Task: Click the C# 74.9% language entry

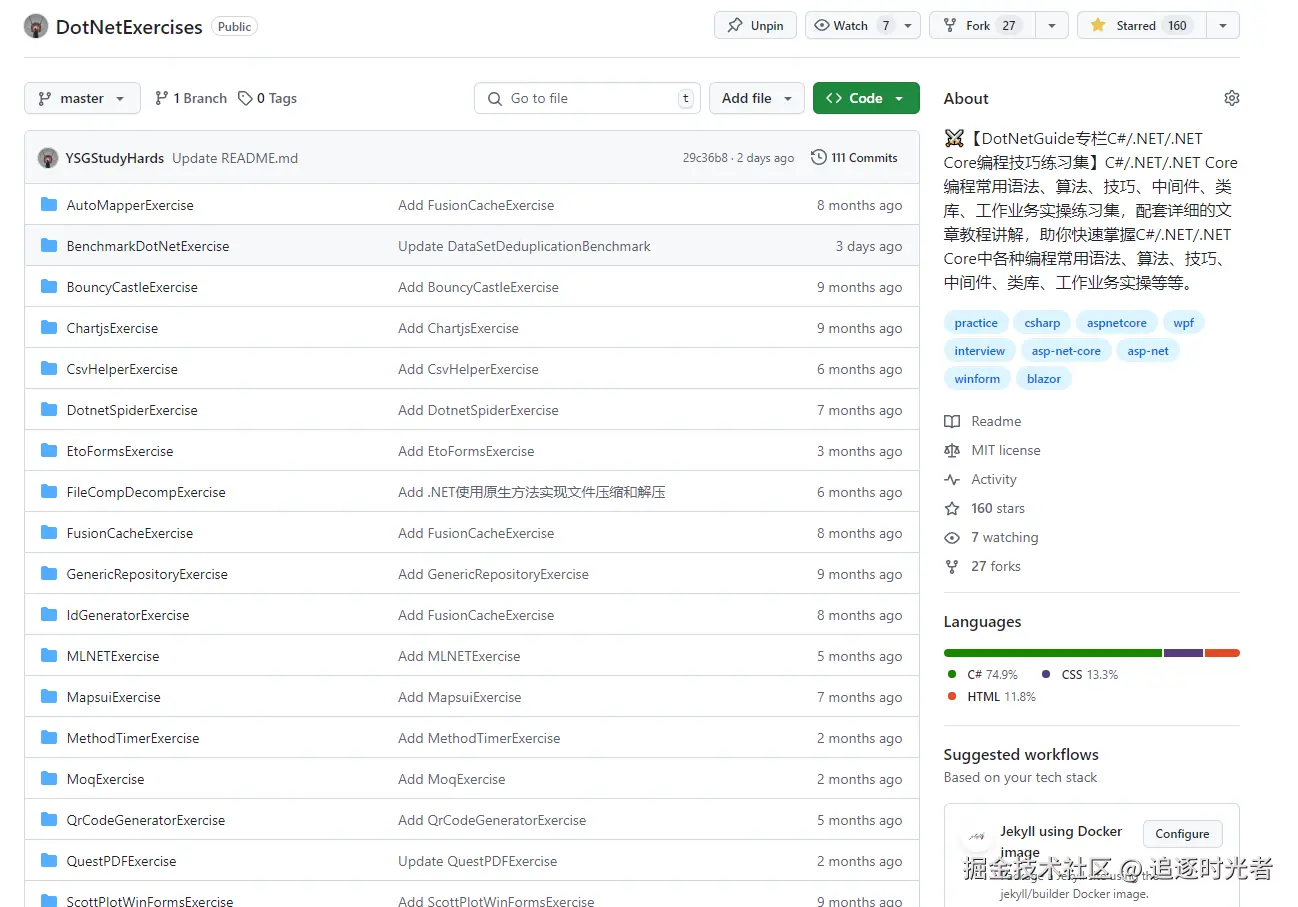Action: [983, 675]
